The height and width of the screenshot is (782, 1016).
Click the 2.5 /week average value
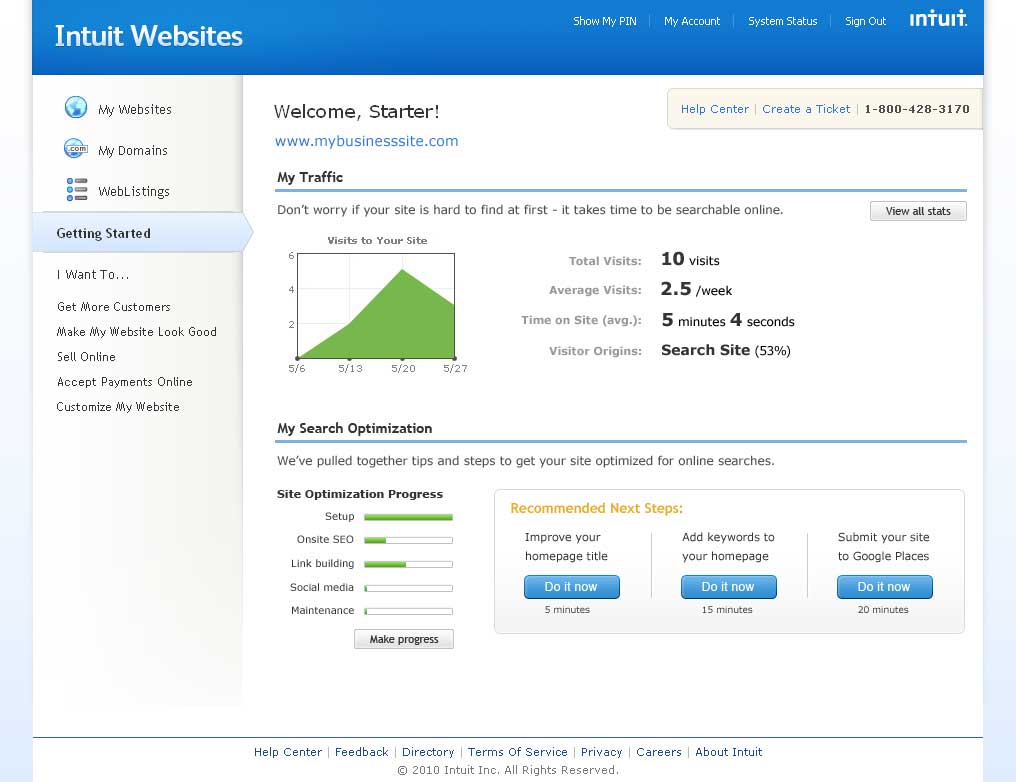pos(696,289)
